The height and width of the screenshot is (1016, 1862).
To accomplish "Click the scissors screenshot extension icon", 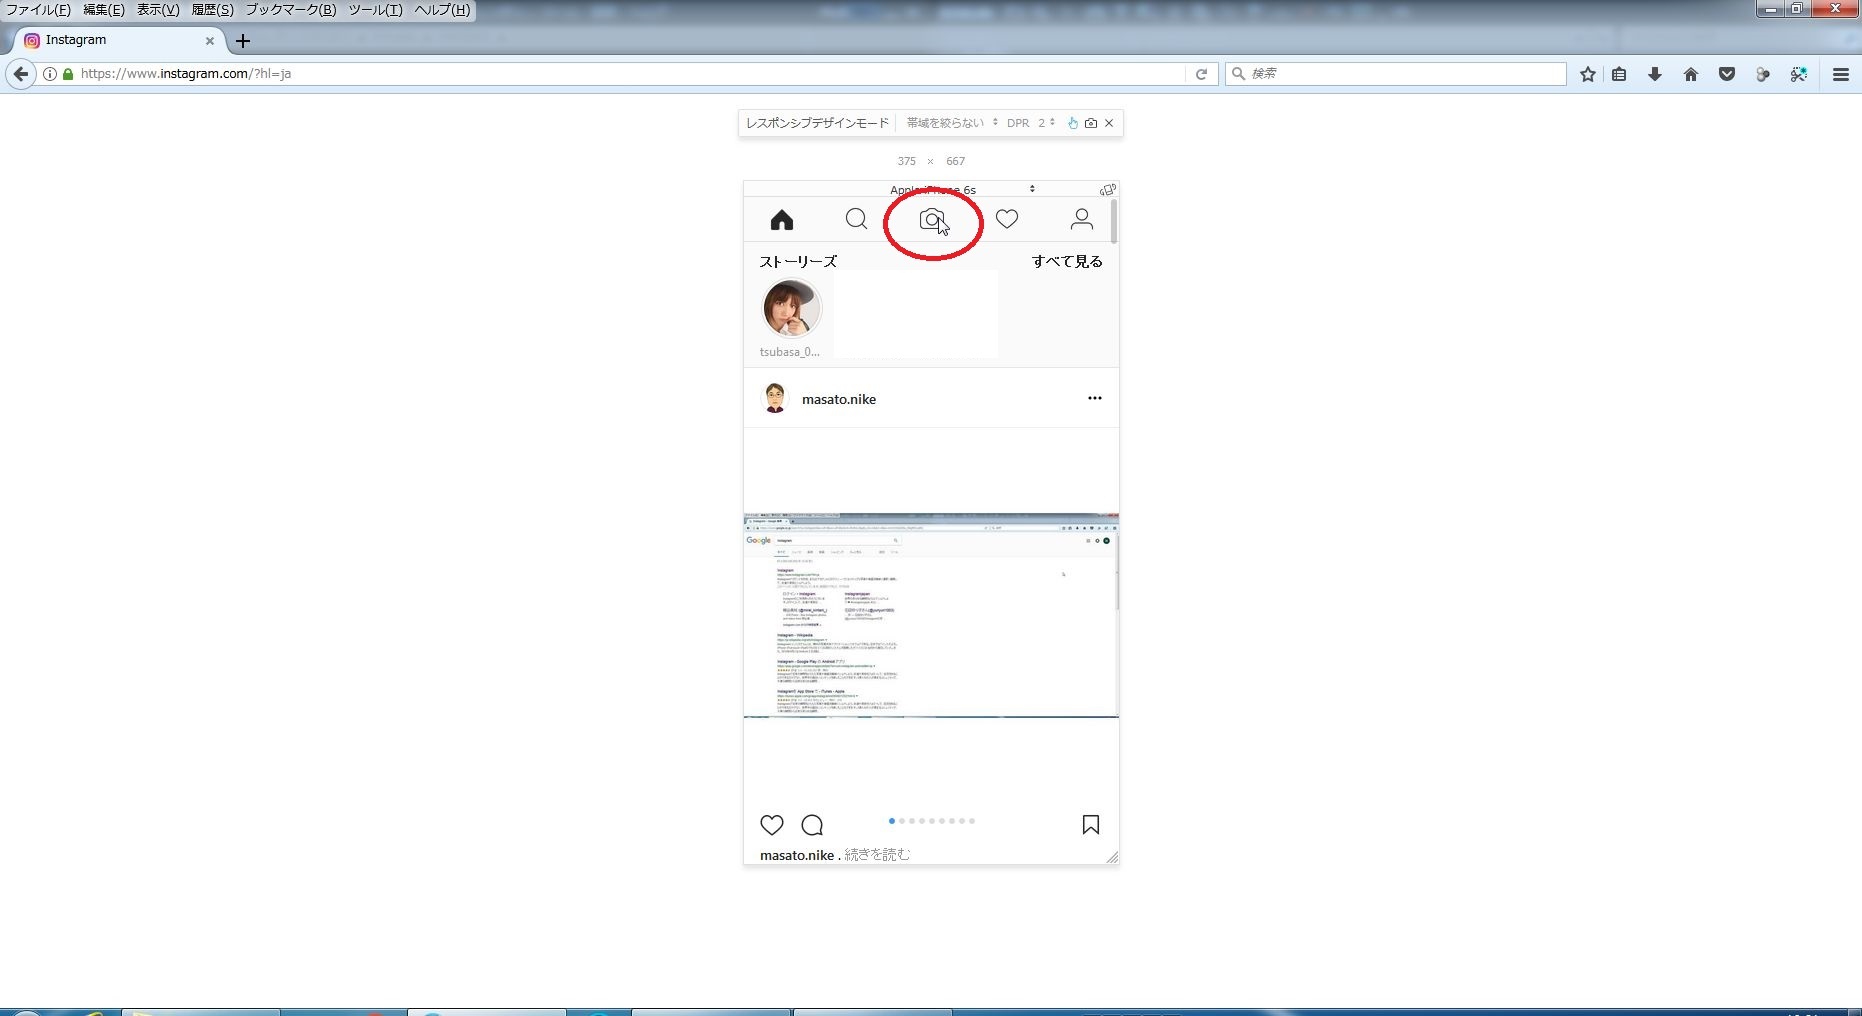I will [1799, 74].
